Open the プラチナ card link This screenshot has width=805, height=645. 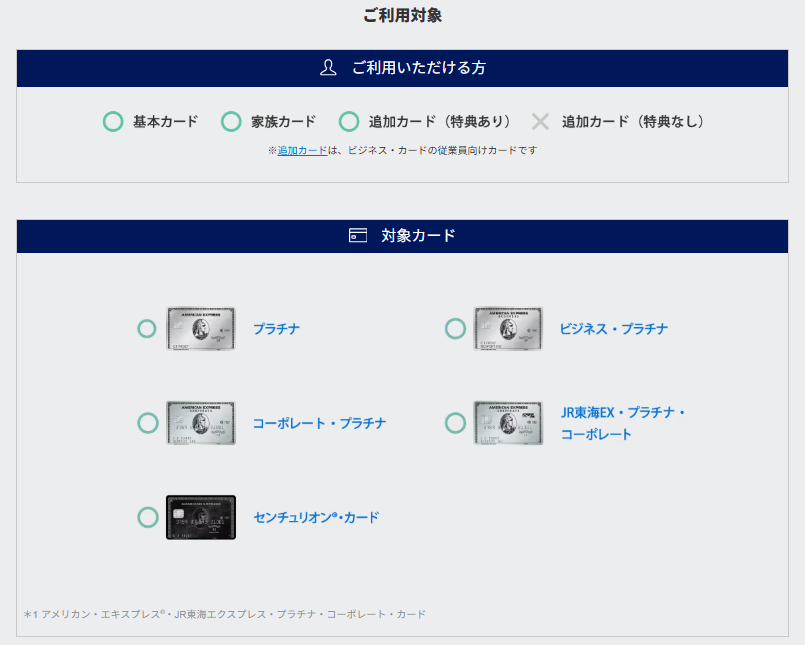click(276, 329)
